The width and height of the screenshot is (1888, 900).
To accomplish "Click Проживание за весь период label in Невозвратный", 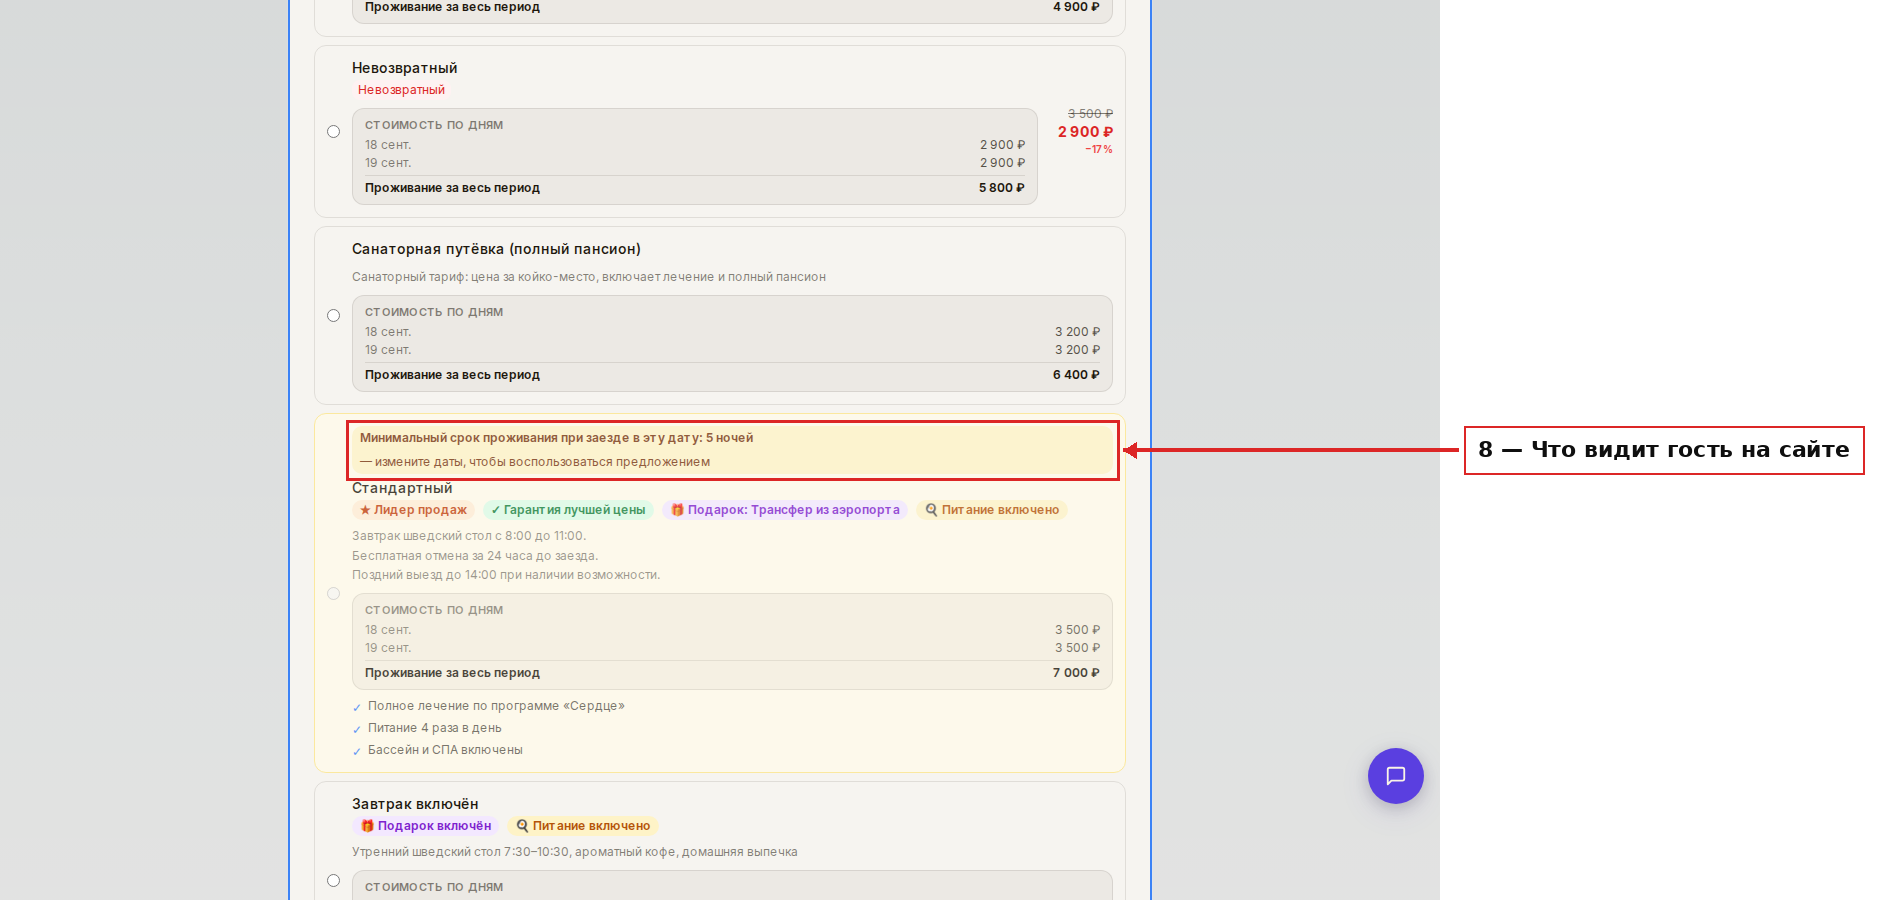I will pos(452,188).
